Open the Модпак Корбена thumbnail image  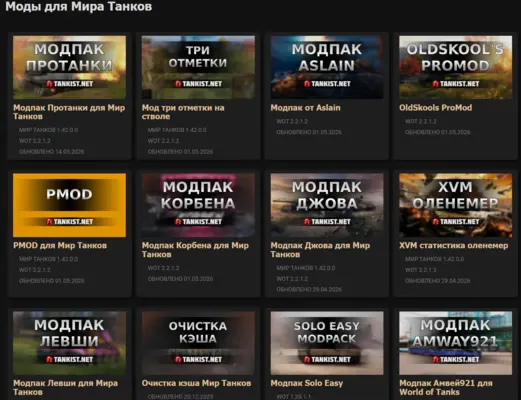[198, 205]
